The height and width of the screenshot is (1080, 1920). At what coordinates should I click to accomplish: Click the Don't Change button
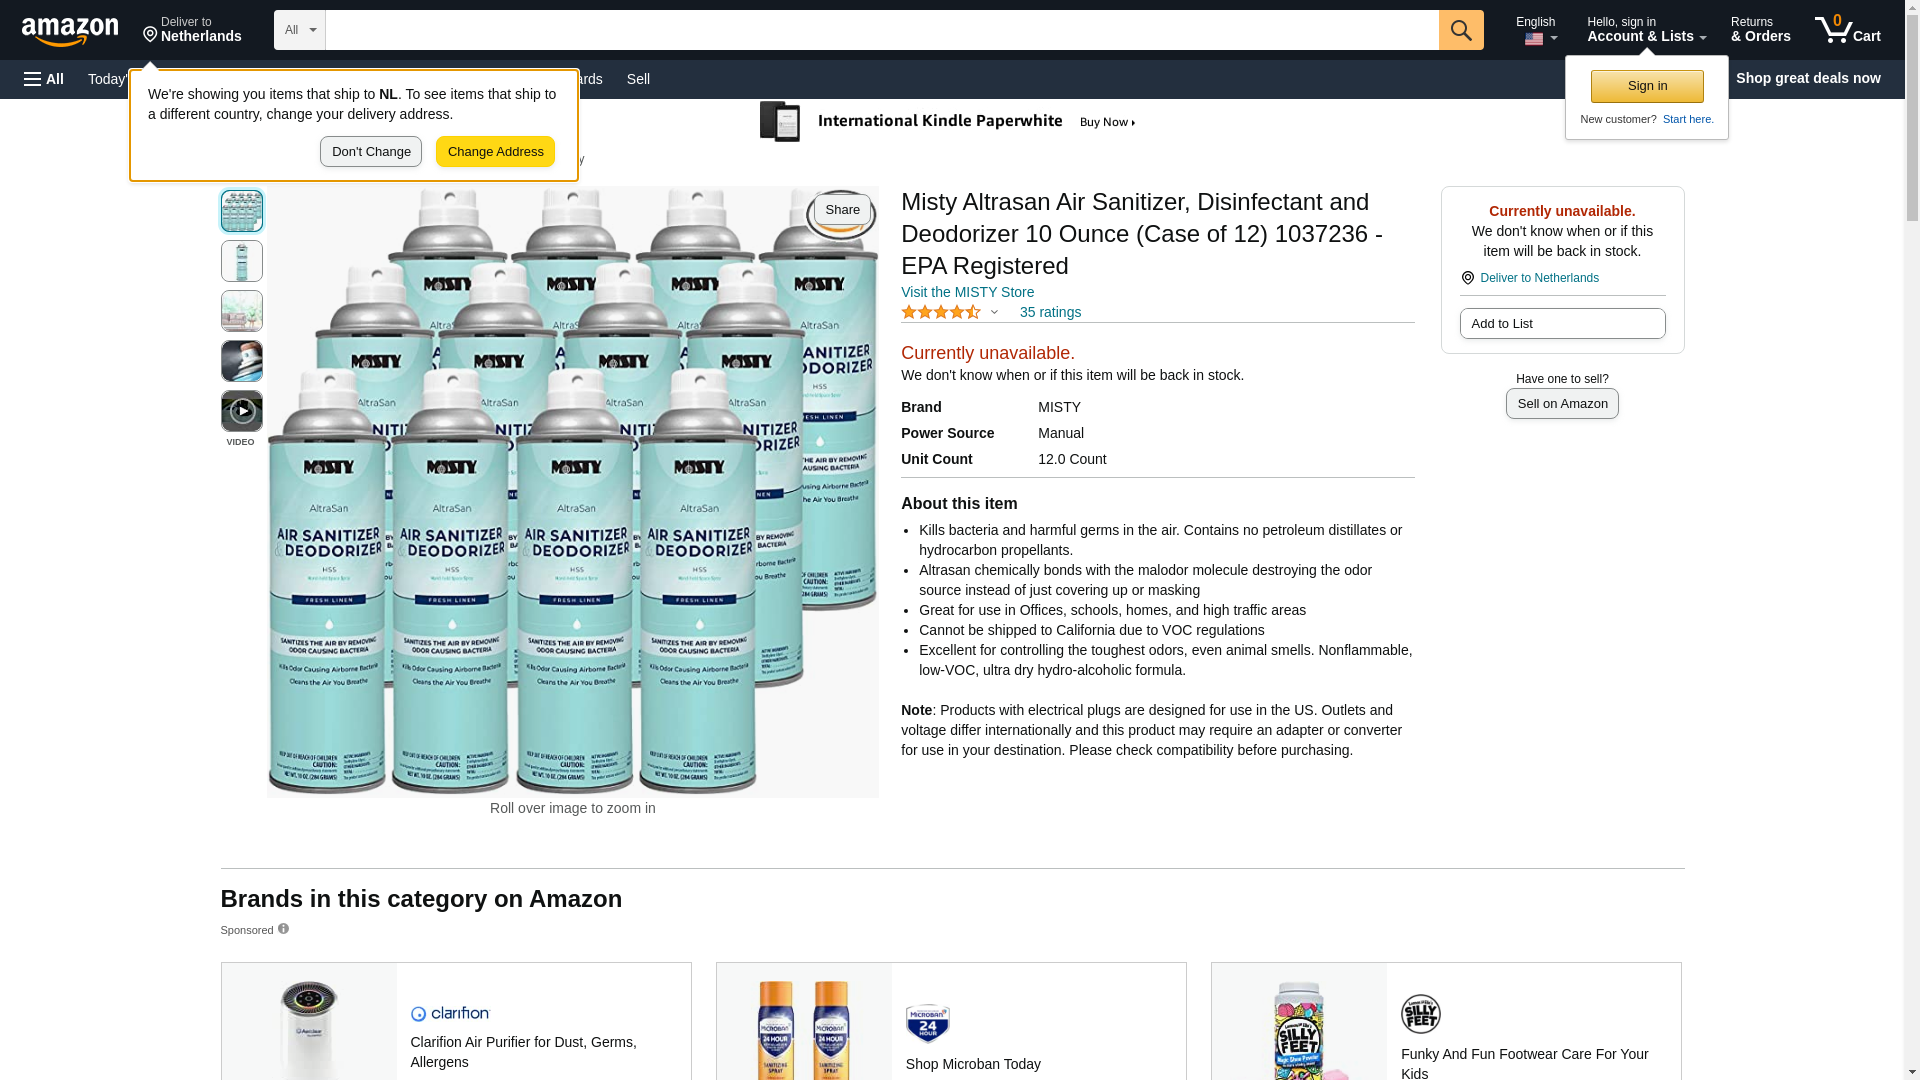371,152
